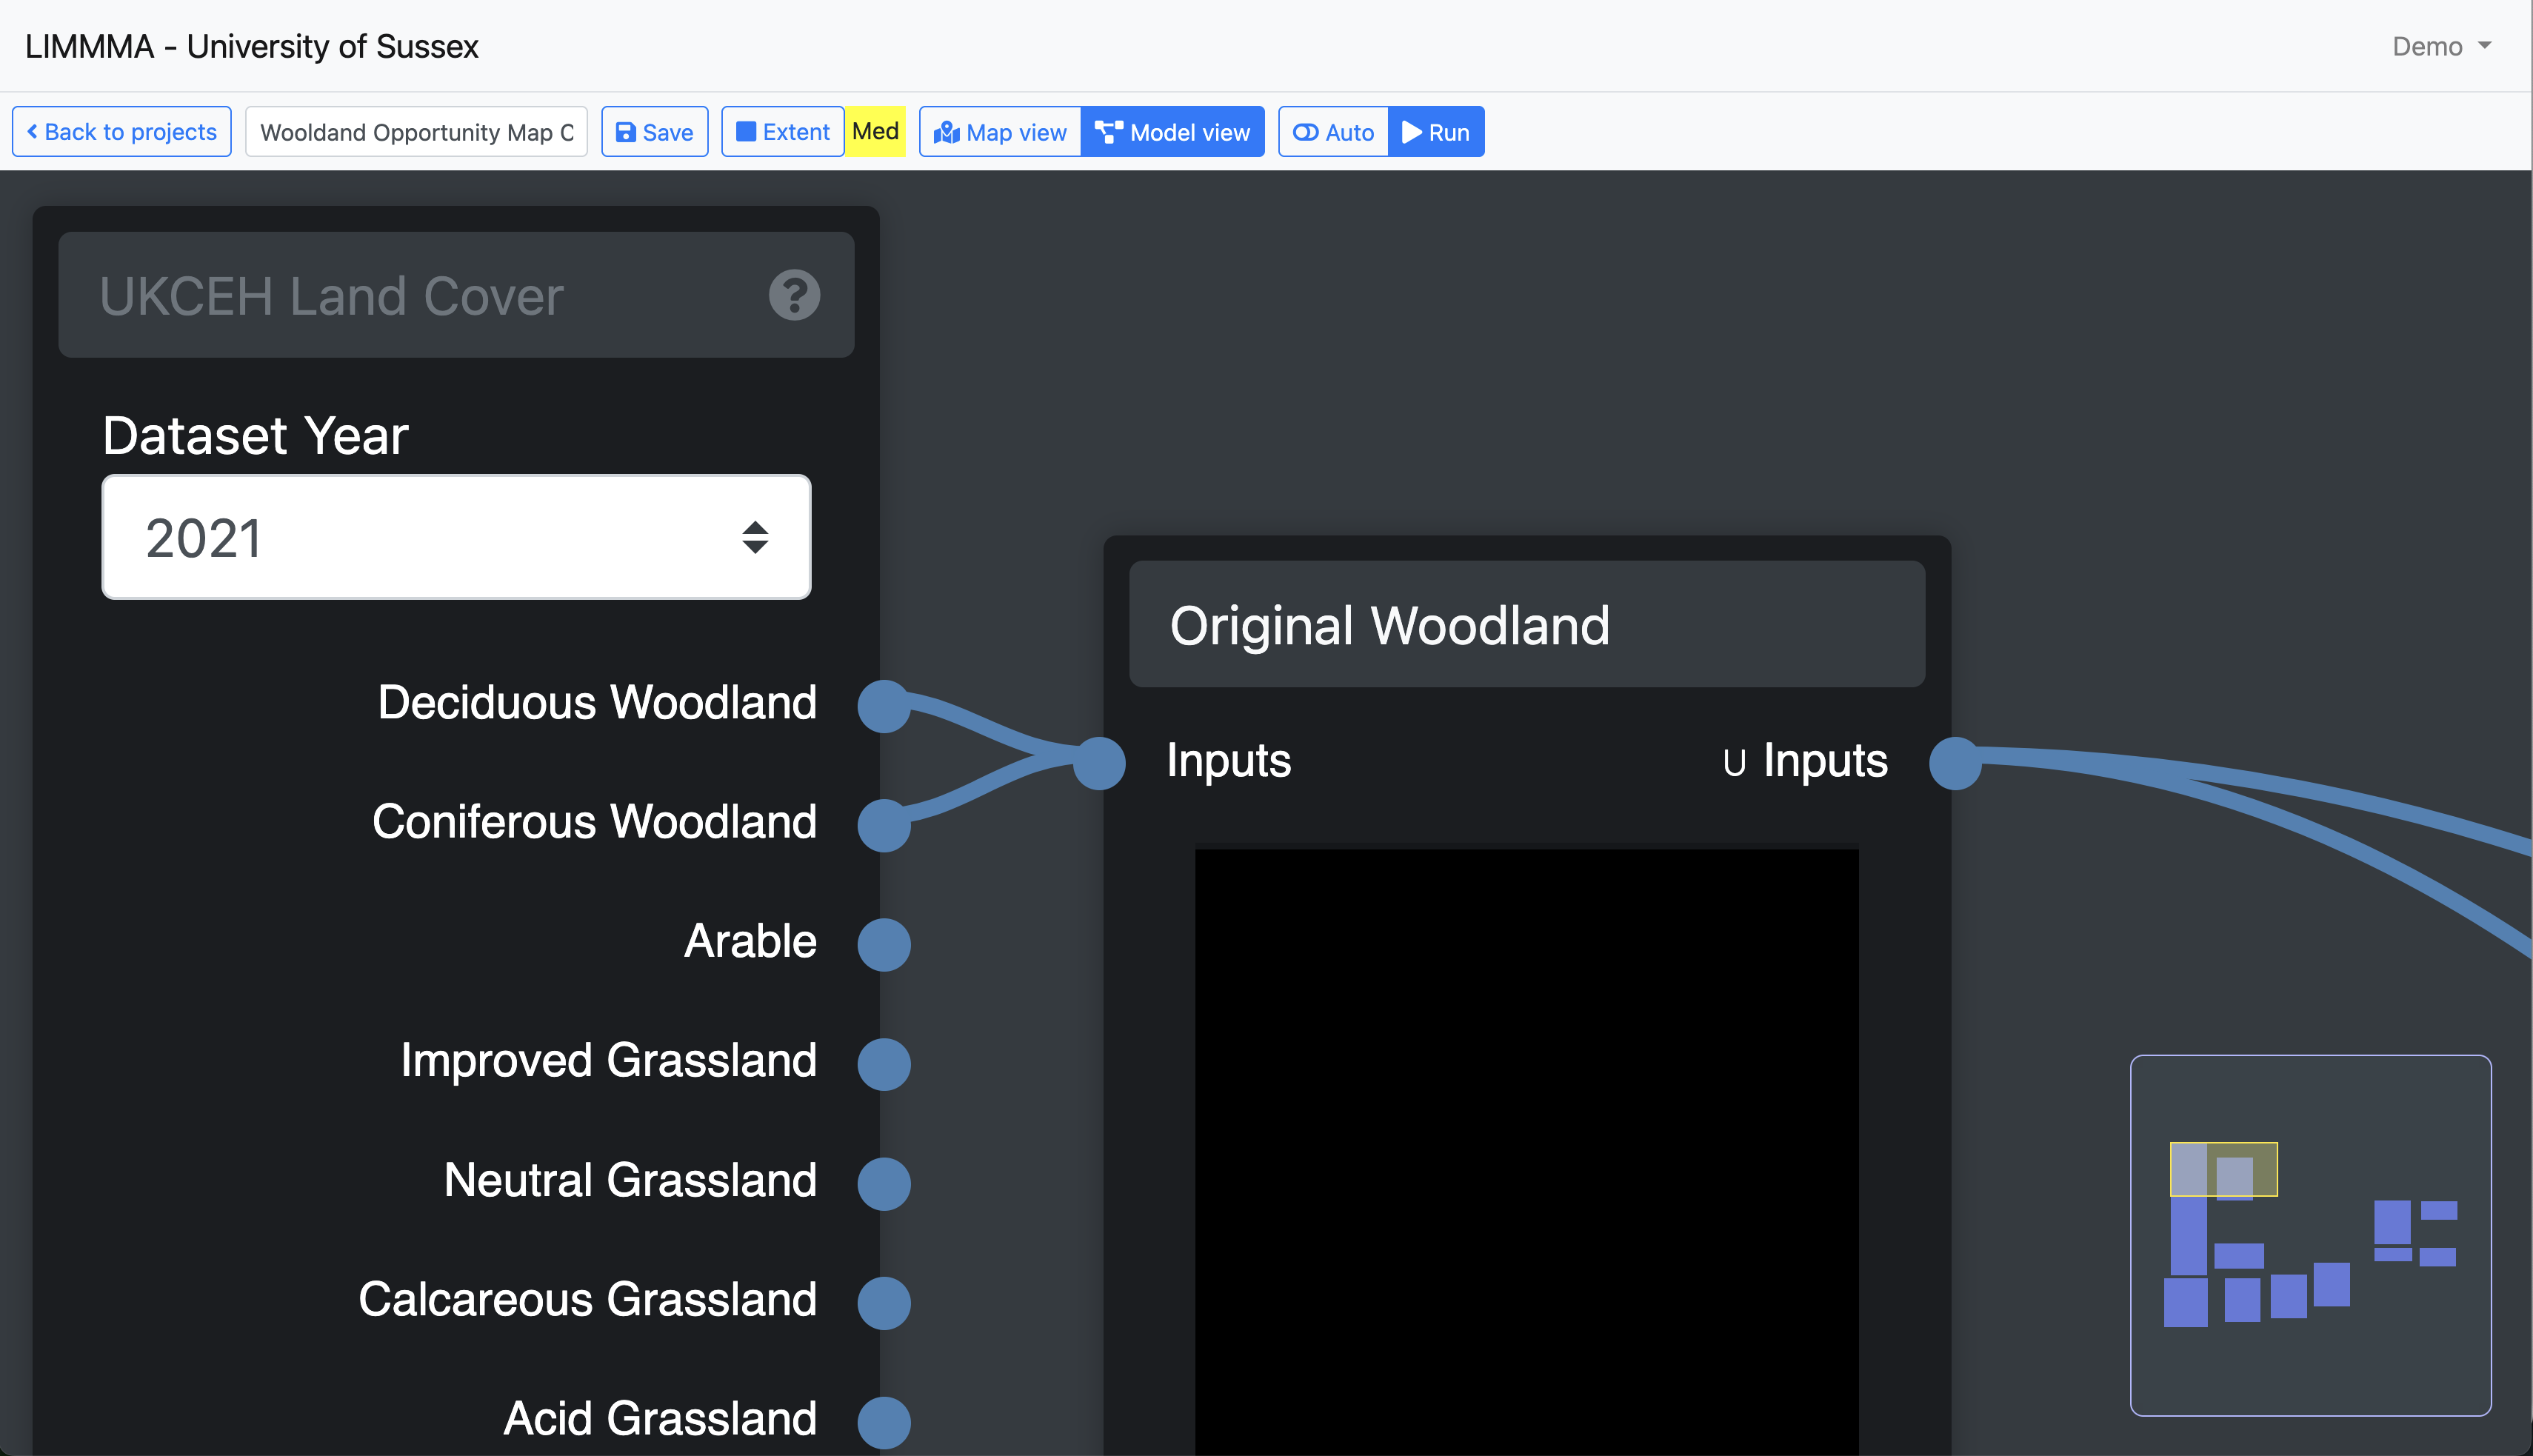Click the Original Woodland input port
2533x1456 pixels.
[x=1099, y=763]
